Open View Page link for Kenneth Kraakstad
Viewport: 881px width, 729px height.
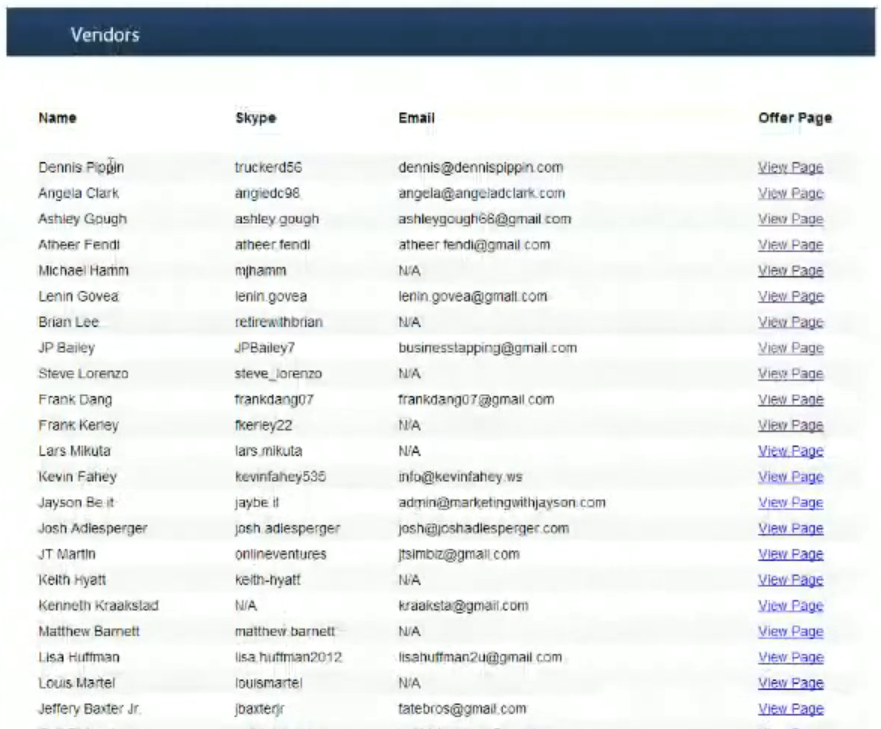(791, 606)
